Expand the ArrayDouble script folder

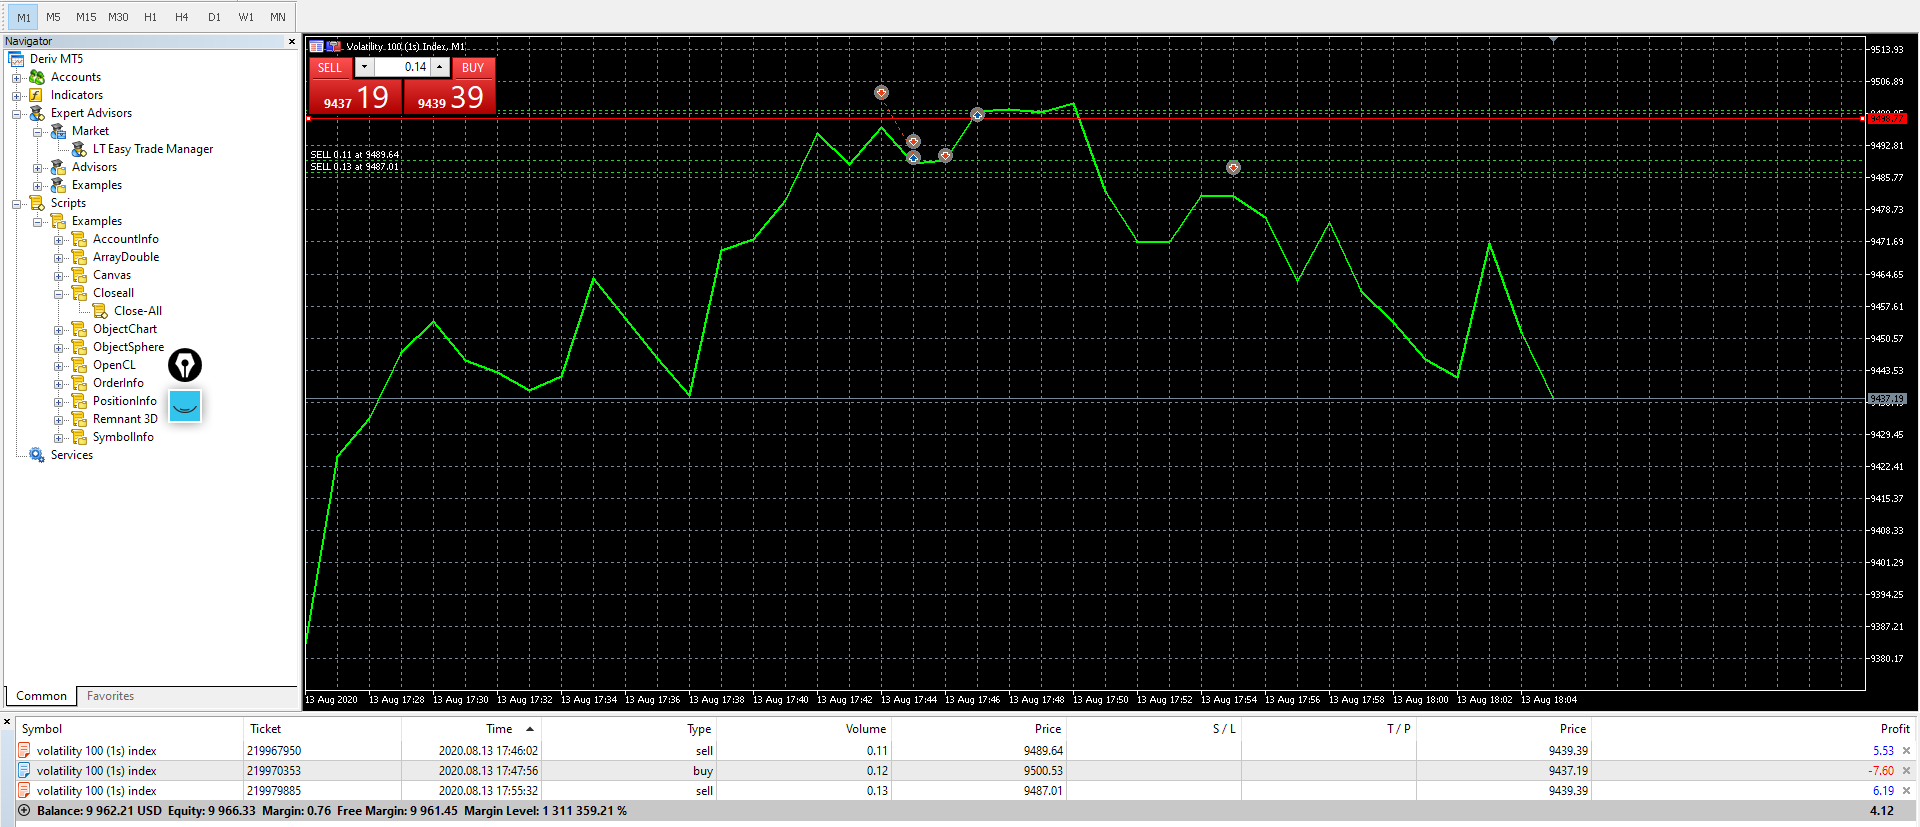click(58, 257)
